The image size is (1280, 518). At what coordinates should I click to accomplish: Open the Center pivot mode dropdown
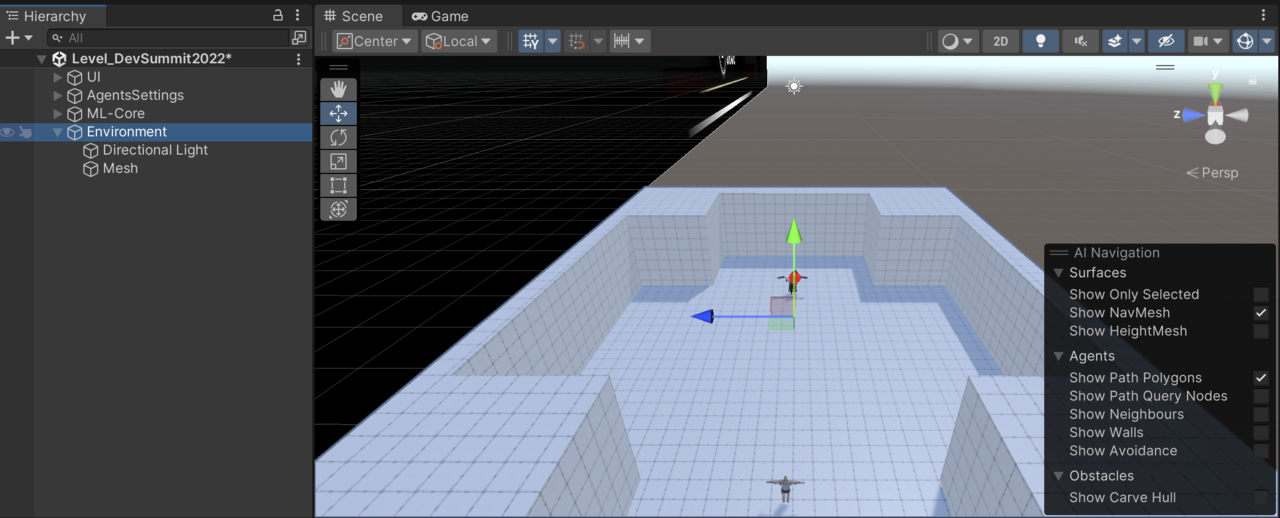point(374,41)
